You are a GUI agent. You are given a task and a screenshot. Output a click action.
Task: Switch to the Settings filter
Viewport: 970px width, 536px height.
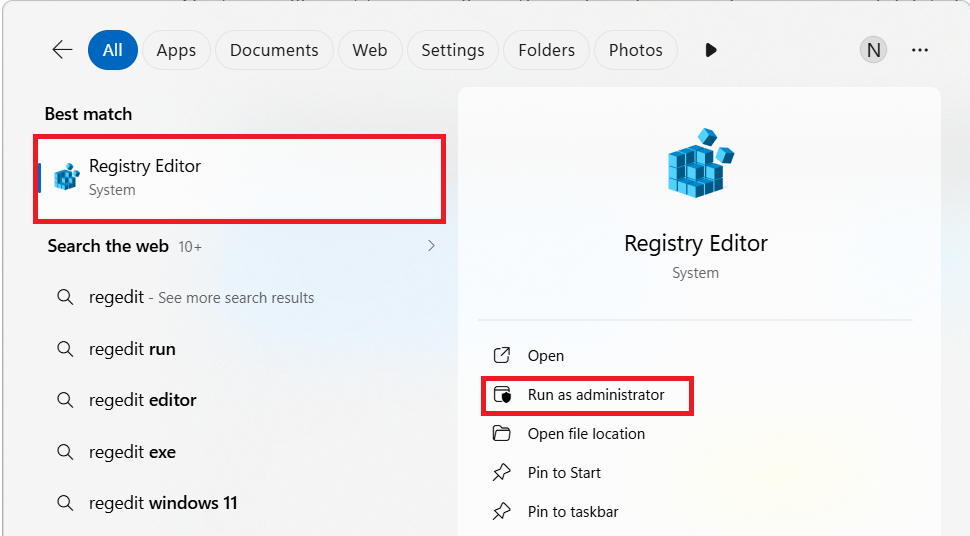[x=453, y=50]
